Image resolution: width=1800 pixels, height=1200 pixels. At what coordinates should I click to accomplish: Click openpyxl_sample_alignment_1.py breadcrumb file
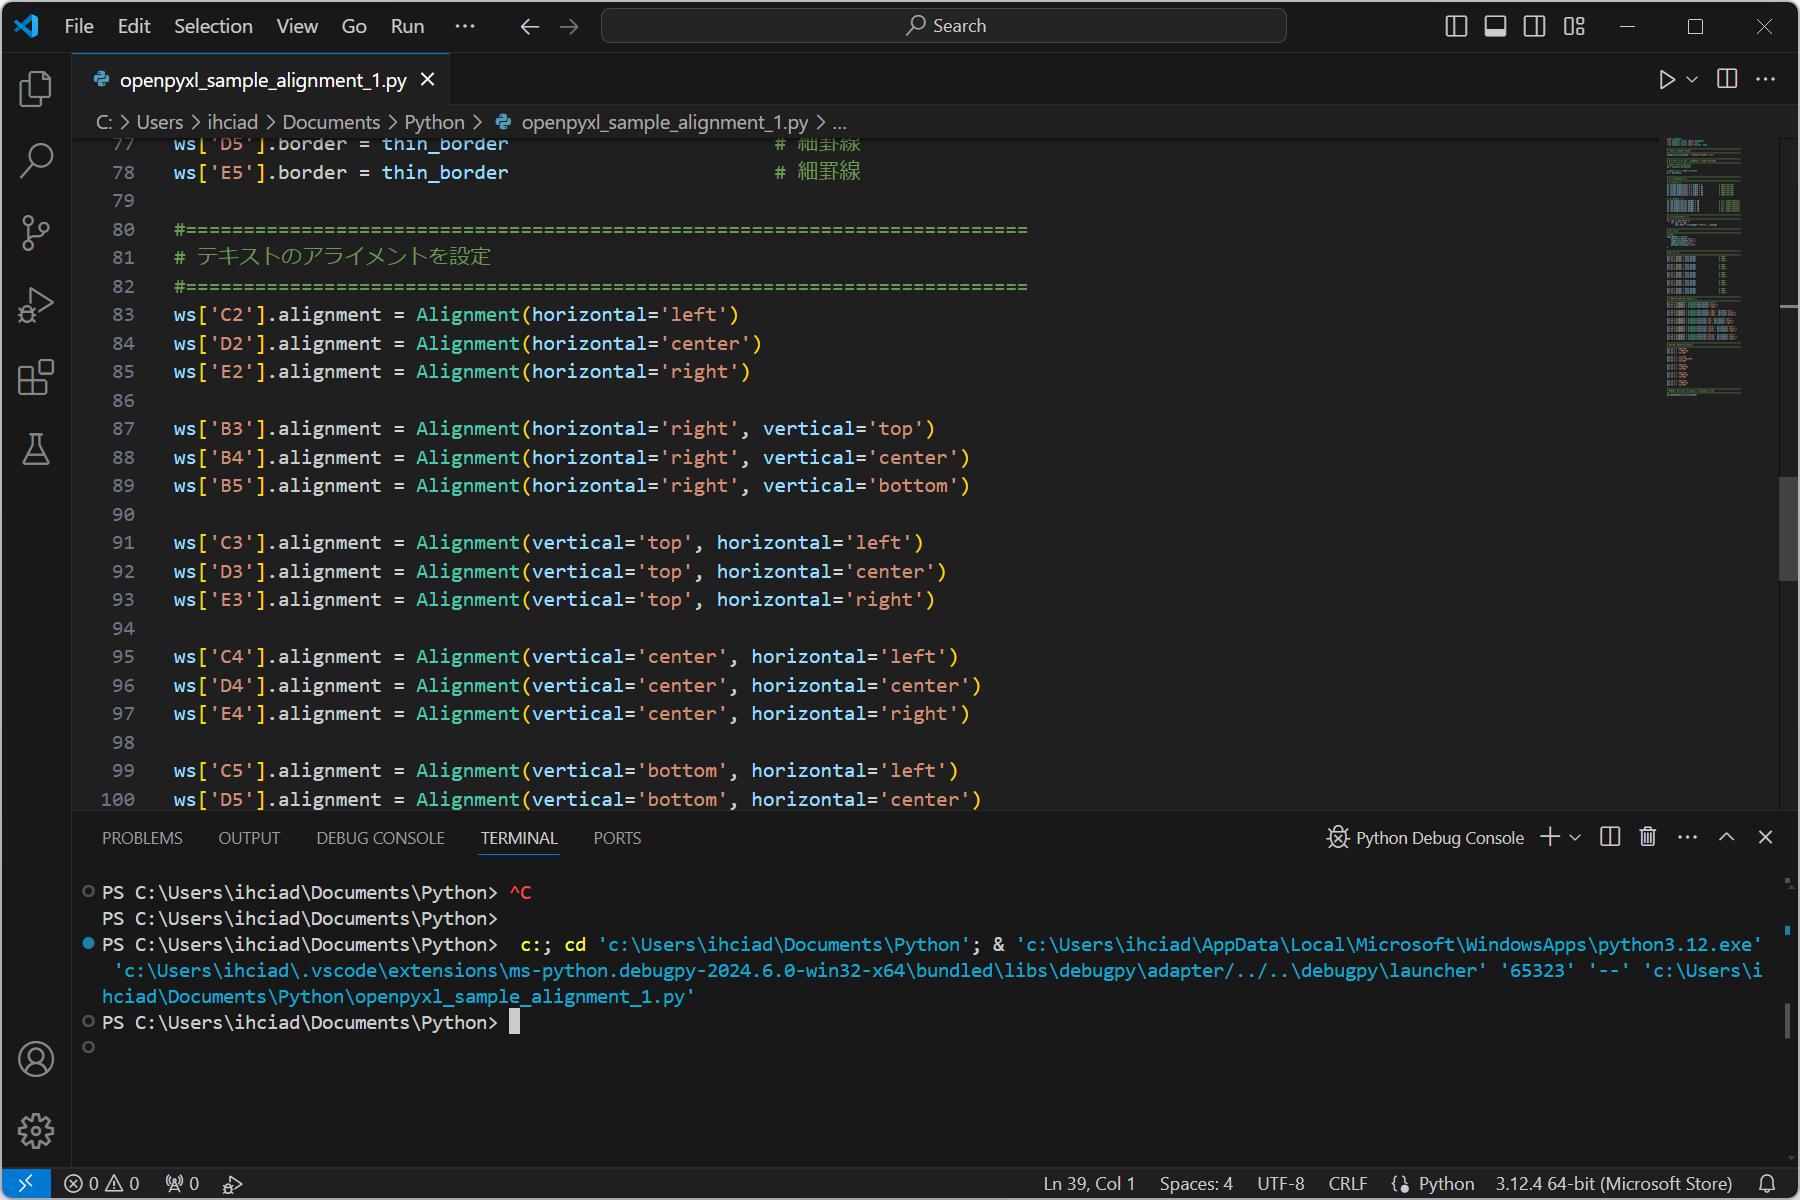(664, 122)
